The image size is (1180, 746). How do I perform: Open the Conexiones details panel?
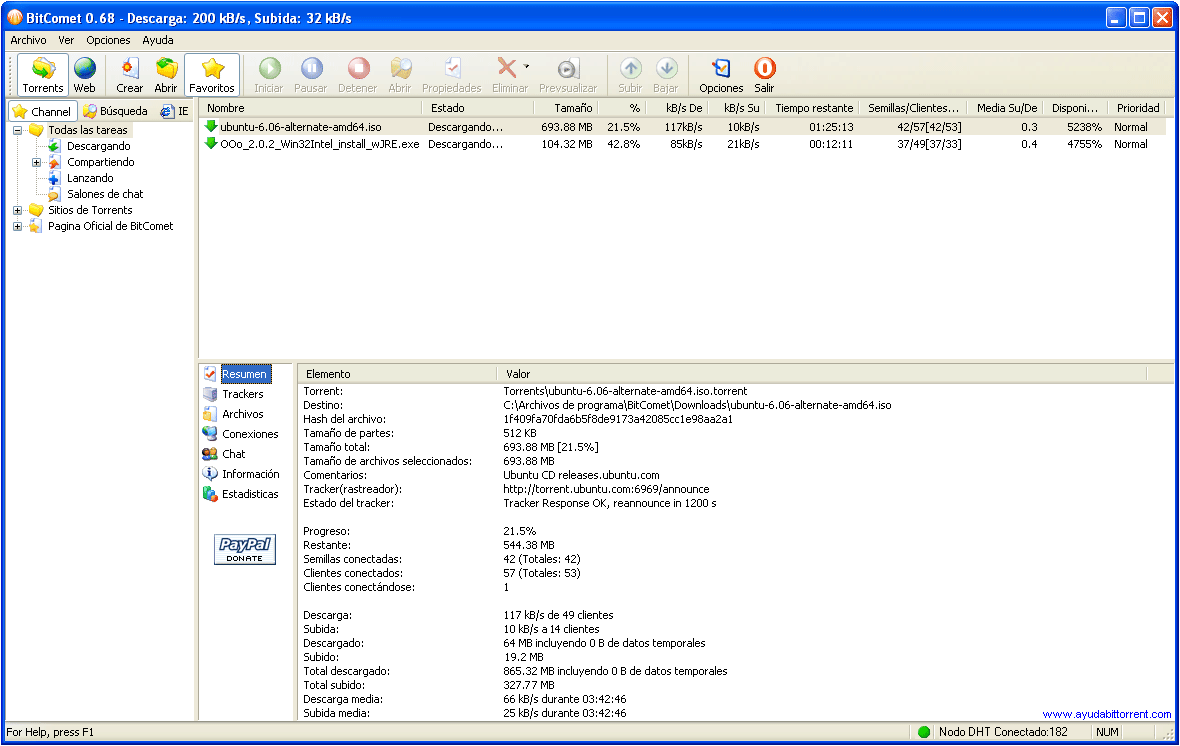click(x=250, y=434)
